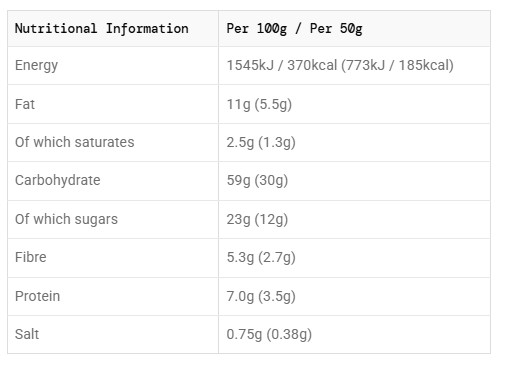This screenshot has width=510, height=369.
Task: Select the Of which saturates label
Action: pyautogui.click(x=75, y=142)
